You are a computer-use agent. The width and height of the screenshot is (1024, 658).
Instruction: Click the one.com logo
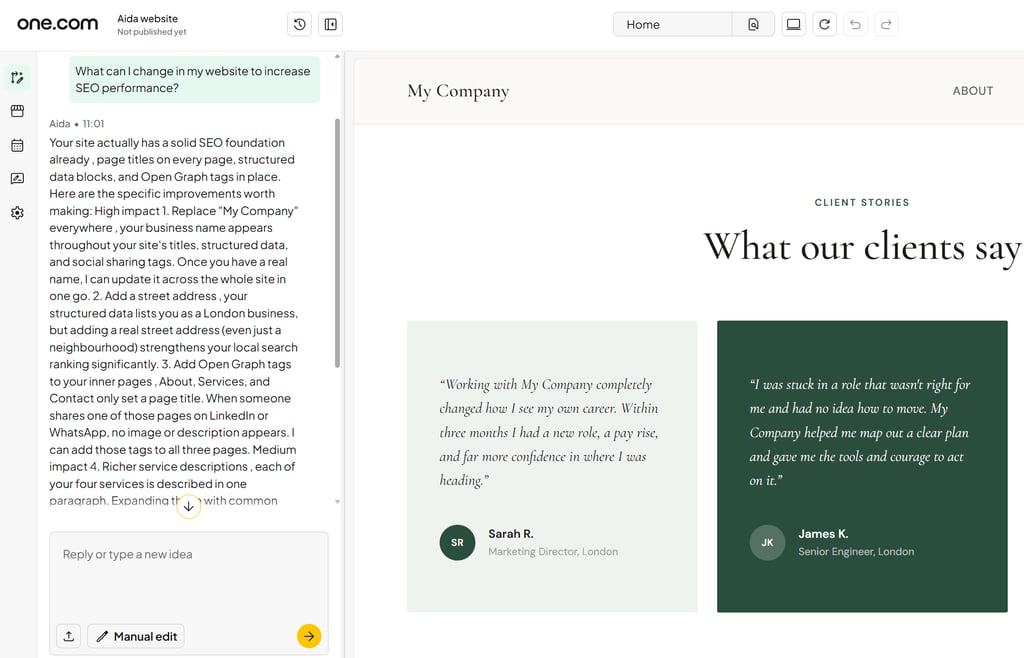coord(57,24)
